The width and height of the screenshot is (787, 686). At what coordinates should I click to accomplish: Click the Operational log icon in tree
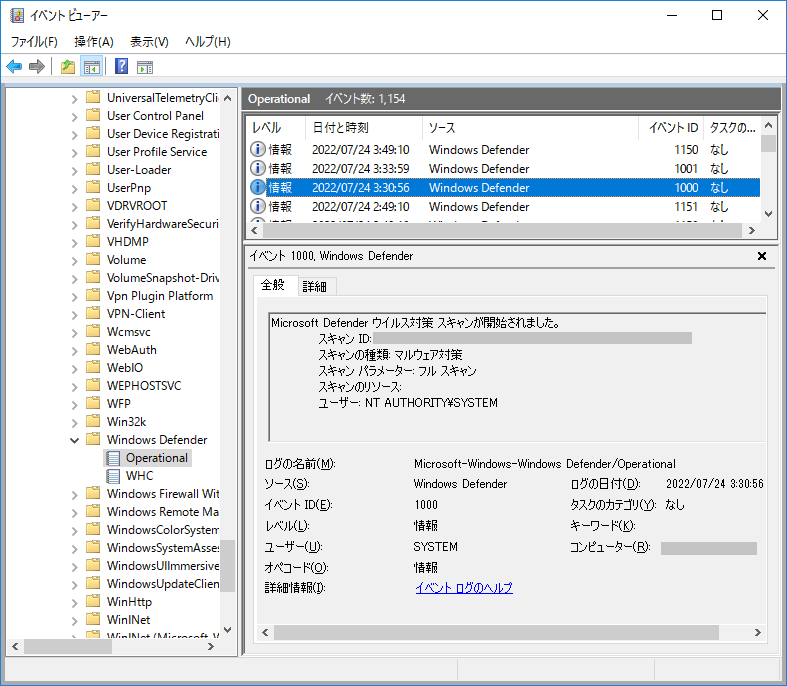point(114,458)
